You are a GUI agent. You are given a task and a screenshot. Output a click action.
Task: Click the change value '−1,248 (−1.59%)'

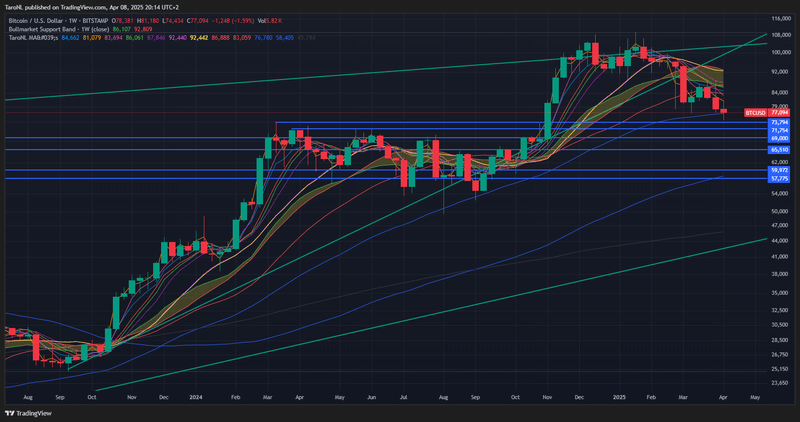coord(233,21)
